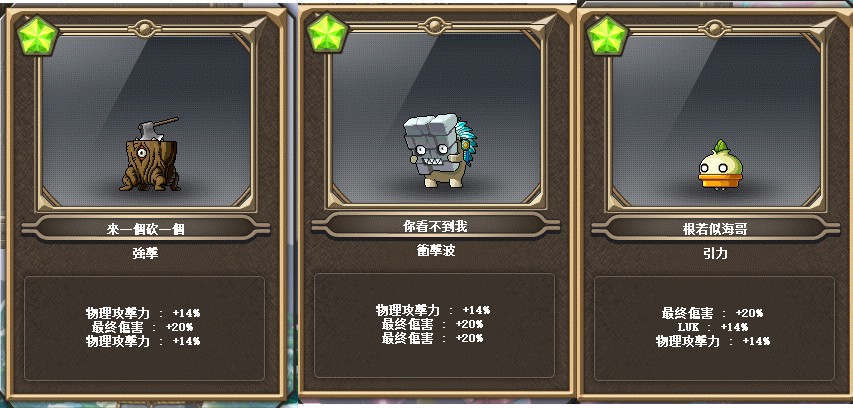Select the stone golem monster with feathers
The height and width of the screenshot is (408, 853).
point(440,150)
